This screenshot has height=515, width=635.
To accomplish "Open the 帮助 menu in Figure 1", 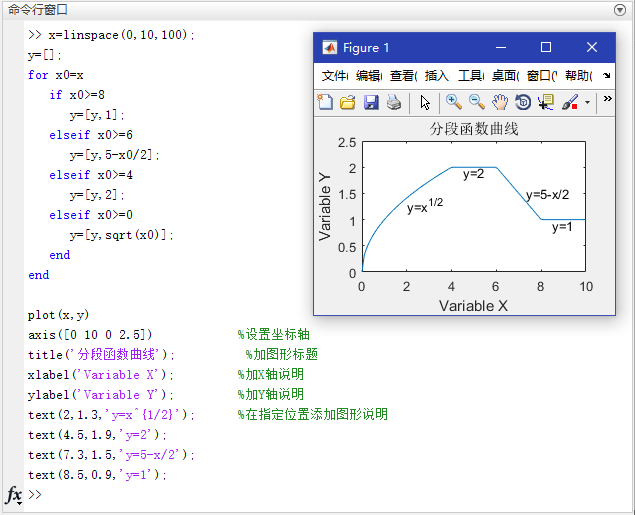I will 579,75.
